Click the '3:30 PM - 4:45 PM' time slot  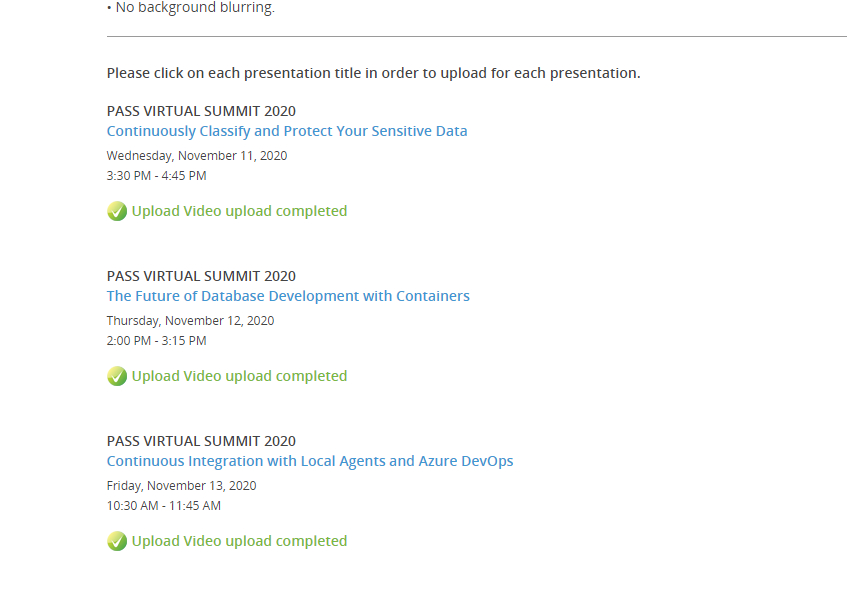pyautogui.click(x=156, y=176)
